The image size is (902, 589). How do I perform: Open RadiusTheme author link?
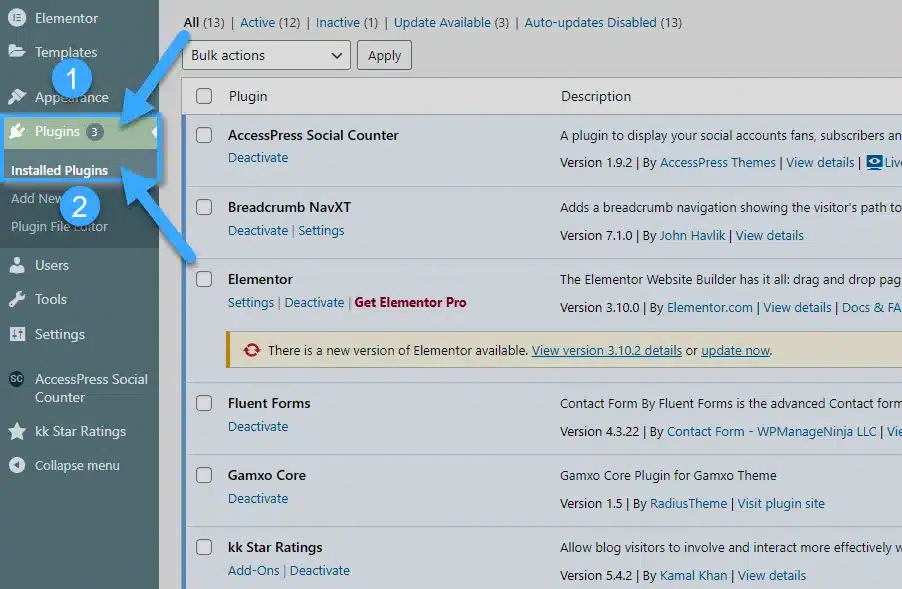(x=689, y=504)
